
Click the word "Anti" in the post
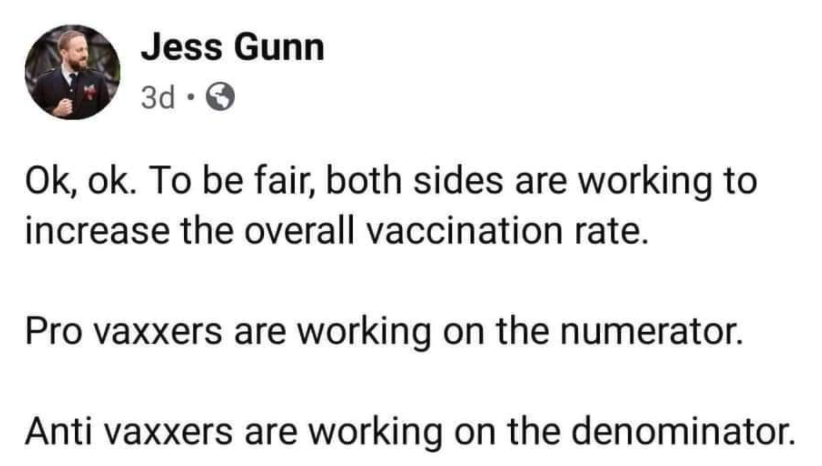click(50, 432)
